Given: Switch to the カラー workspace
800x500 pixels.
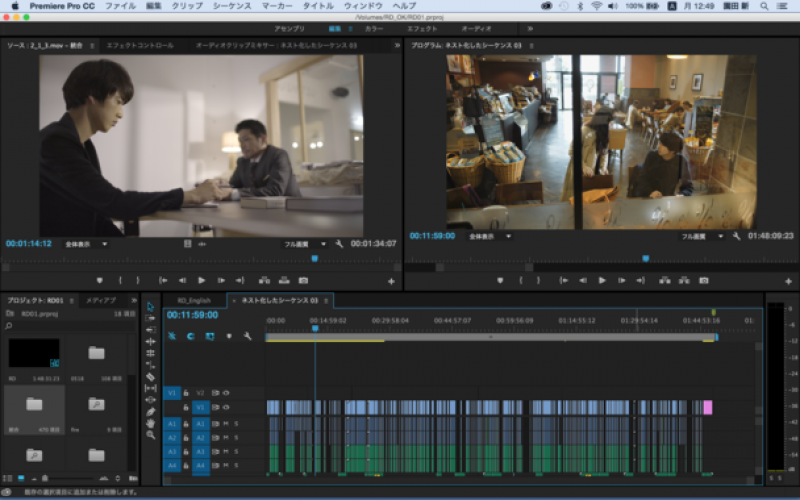Looking at the screenshot, I should [x=373, y=29].
